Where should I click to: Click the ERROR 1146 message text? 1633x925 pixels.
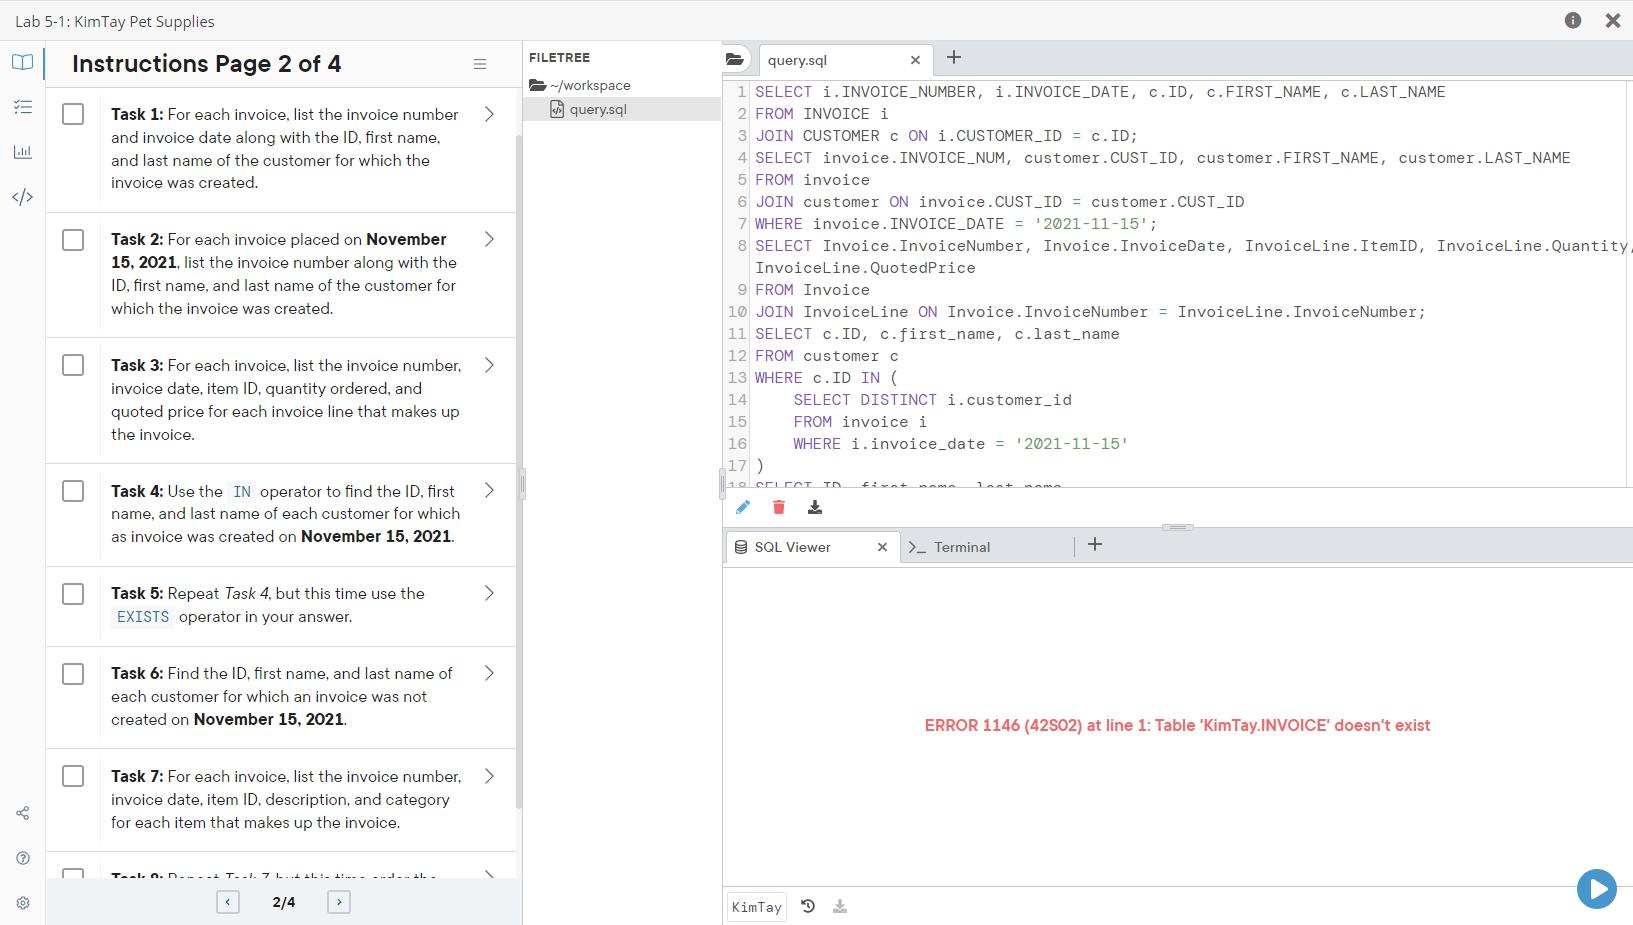[x=1177, y=725]
